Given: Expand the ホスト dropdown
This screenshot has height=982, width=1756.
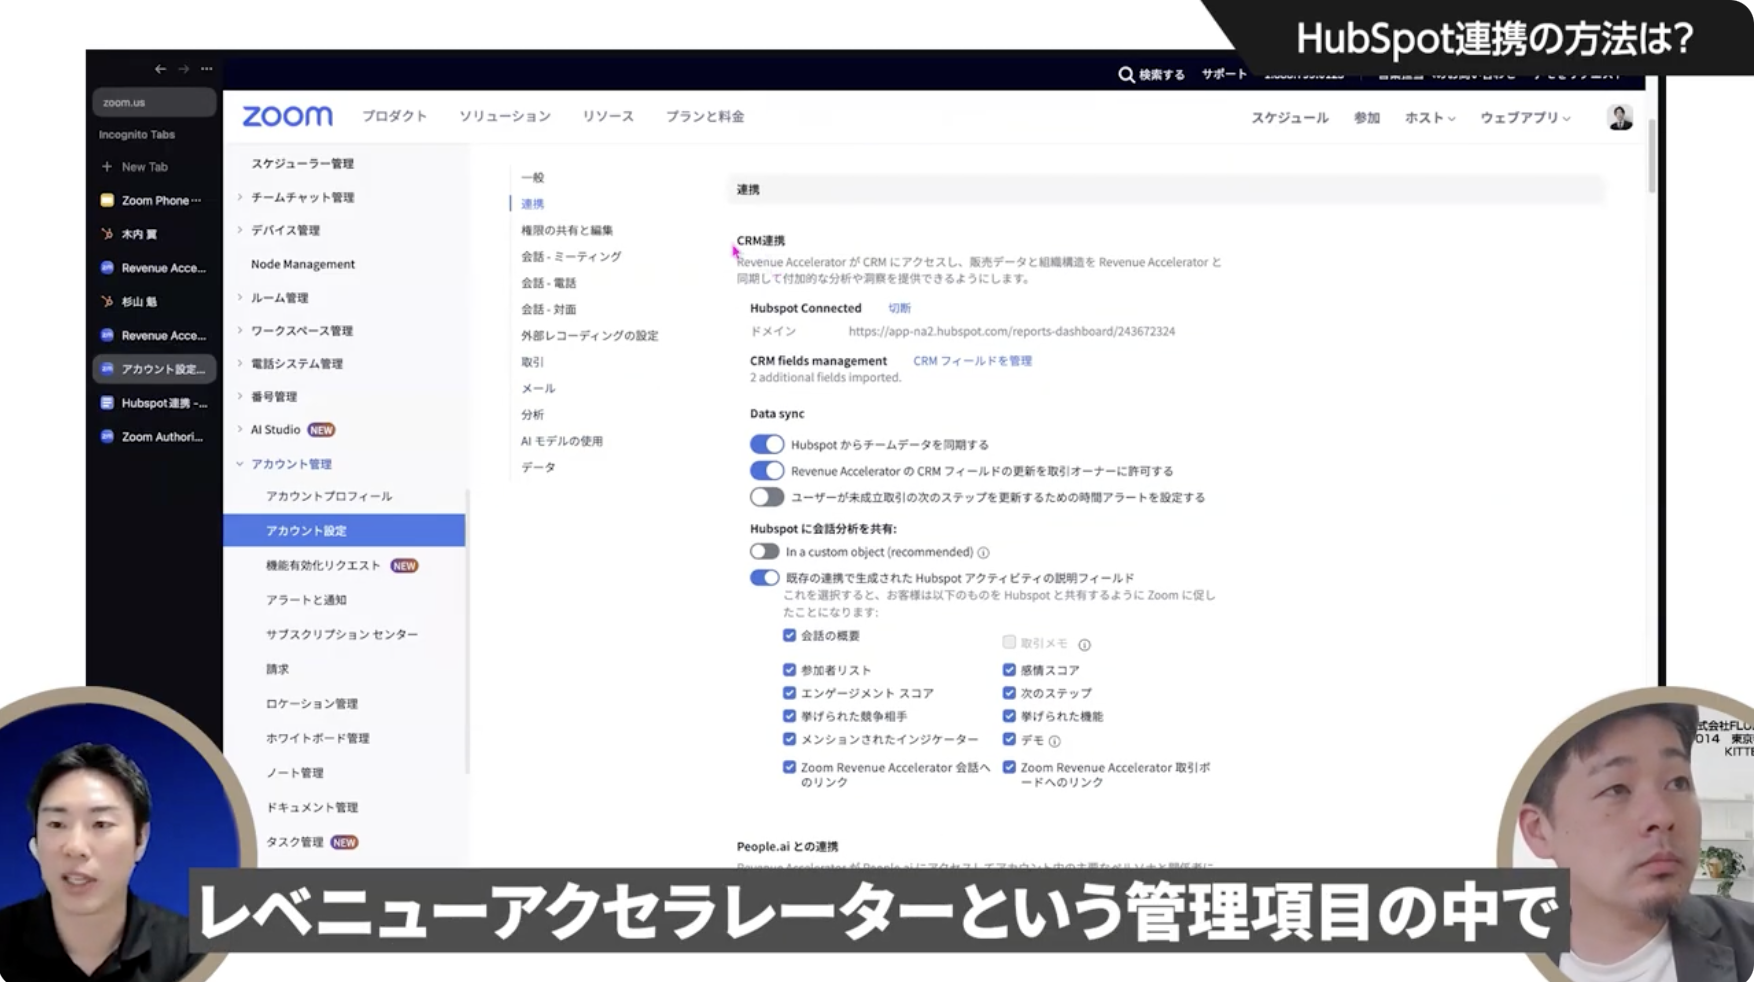Looking at the screenshot, I should pos(1429,118).
